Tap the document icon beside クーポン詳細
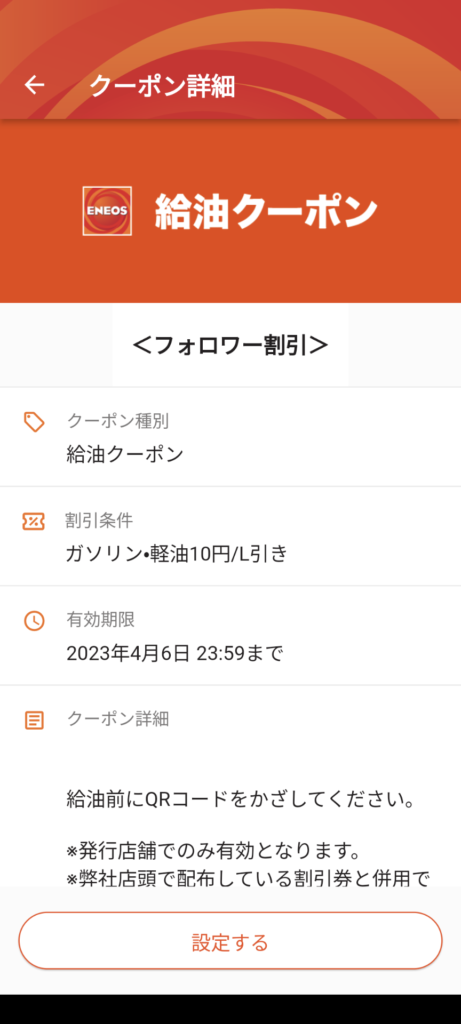This screenshot has width=461, height=1024. click(x=34, y=720)
